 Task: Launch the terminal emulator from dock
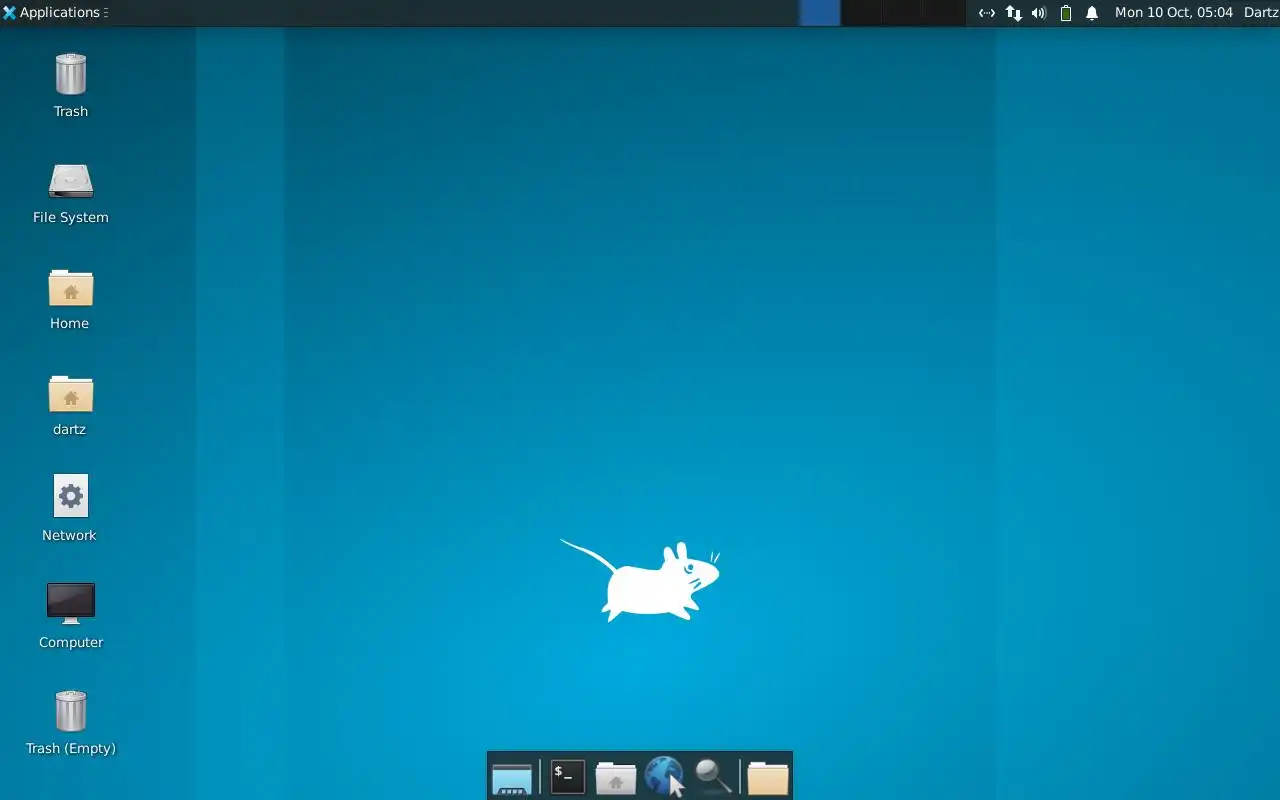(x=568, y=777)
